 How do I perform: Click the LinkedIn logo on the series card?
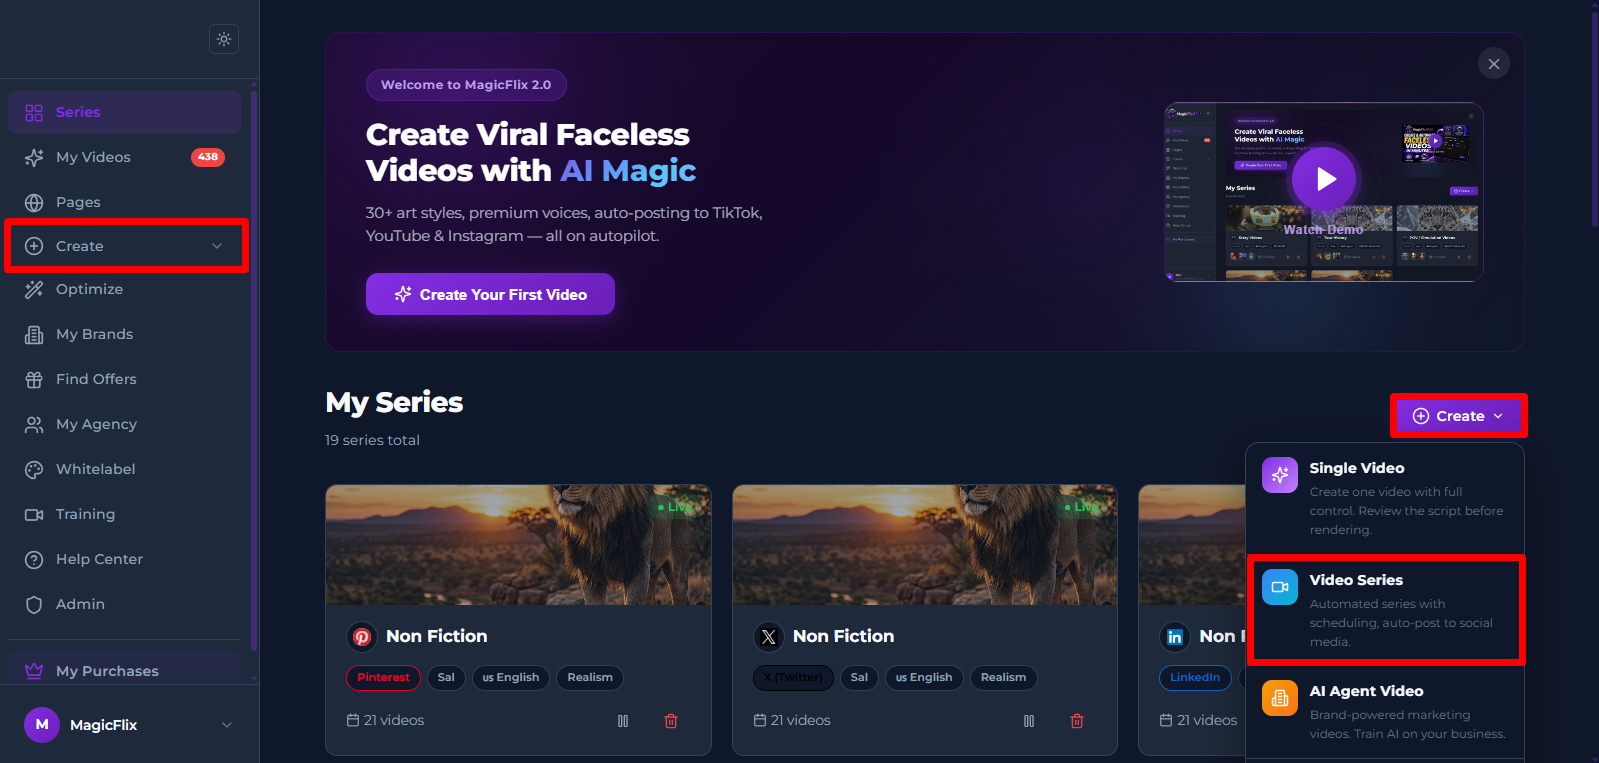(x=1175, y=636)
